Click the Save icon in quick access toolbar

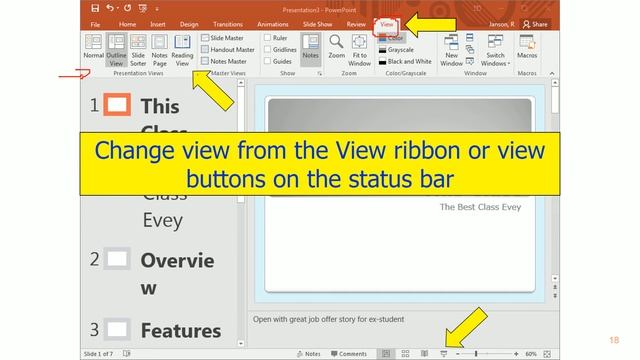[95, 8]
